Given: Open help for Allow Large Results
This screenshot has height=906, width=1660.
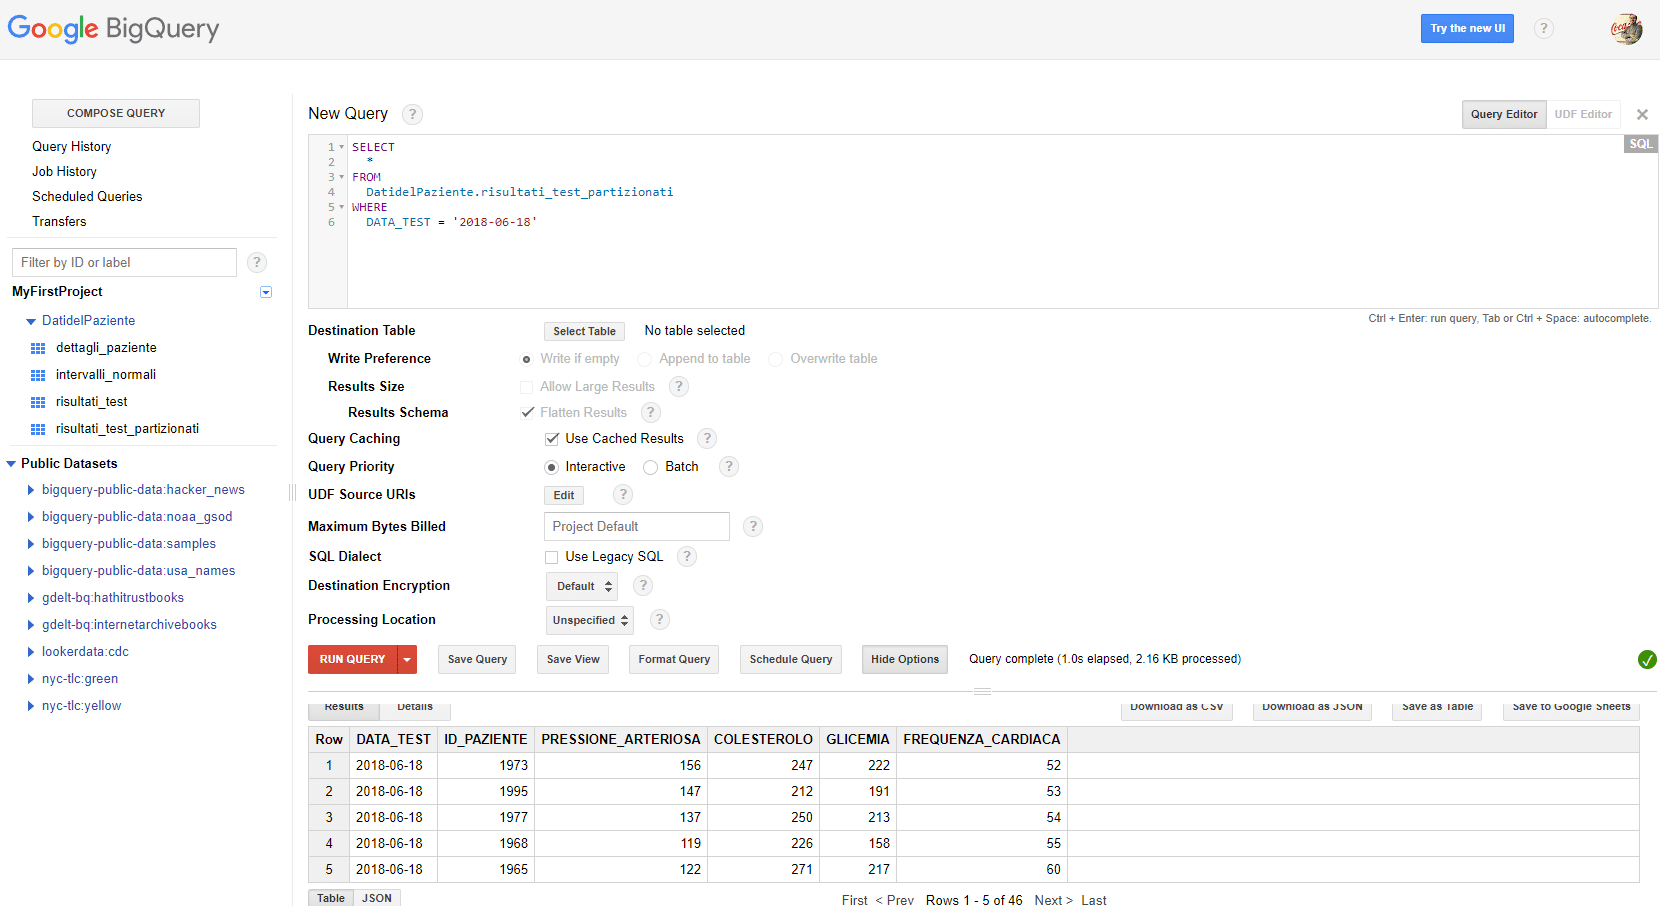Looking at the screenshot, I should 679,386.
